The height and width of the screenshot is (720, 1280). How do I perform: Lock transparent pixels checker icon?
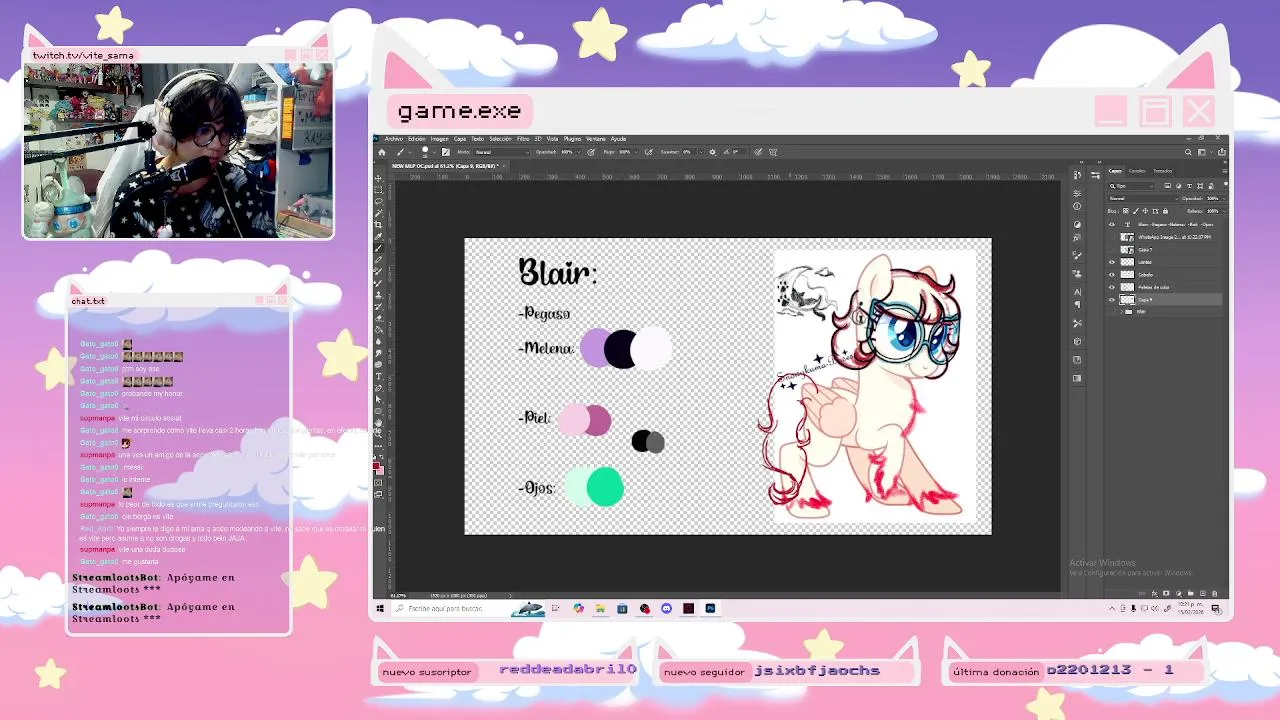[1126, 211]
